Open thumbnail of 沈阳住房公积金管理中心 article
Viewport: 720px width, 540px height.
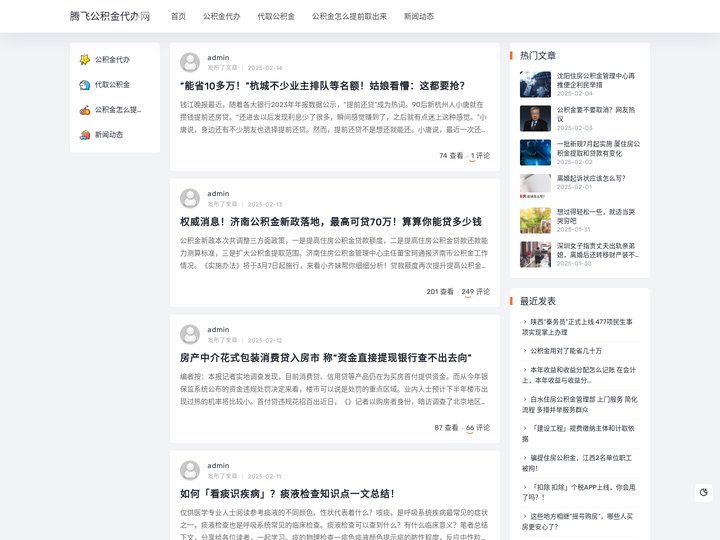point(535,84)
